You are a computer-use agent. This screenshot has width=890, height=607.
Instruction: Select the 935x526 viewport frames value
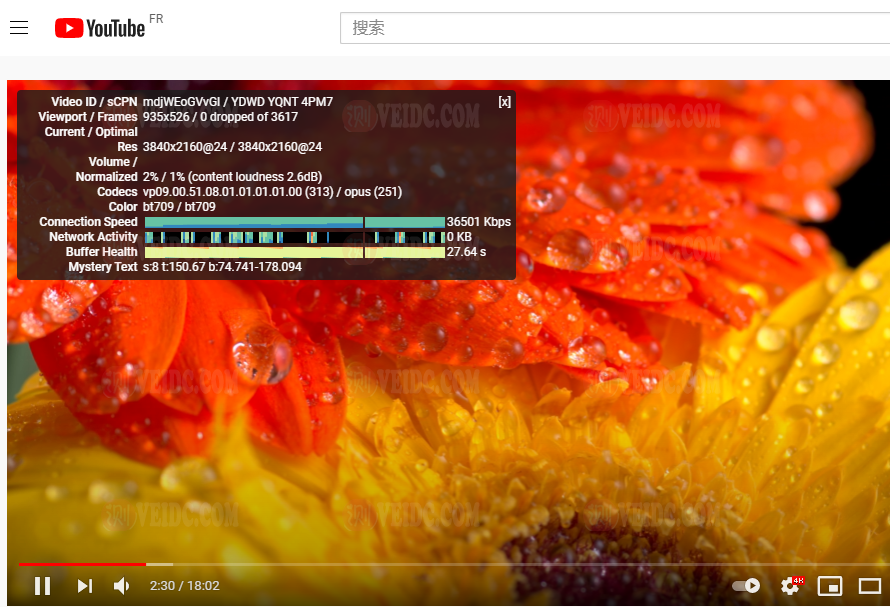pos(220,116)
